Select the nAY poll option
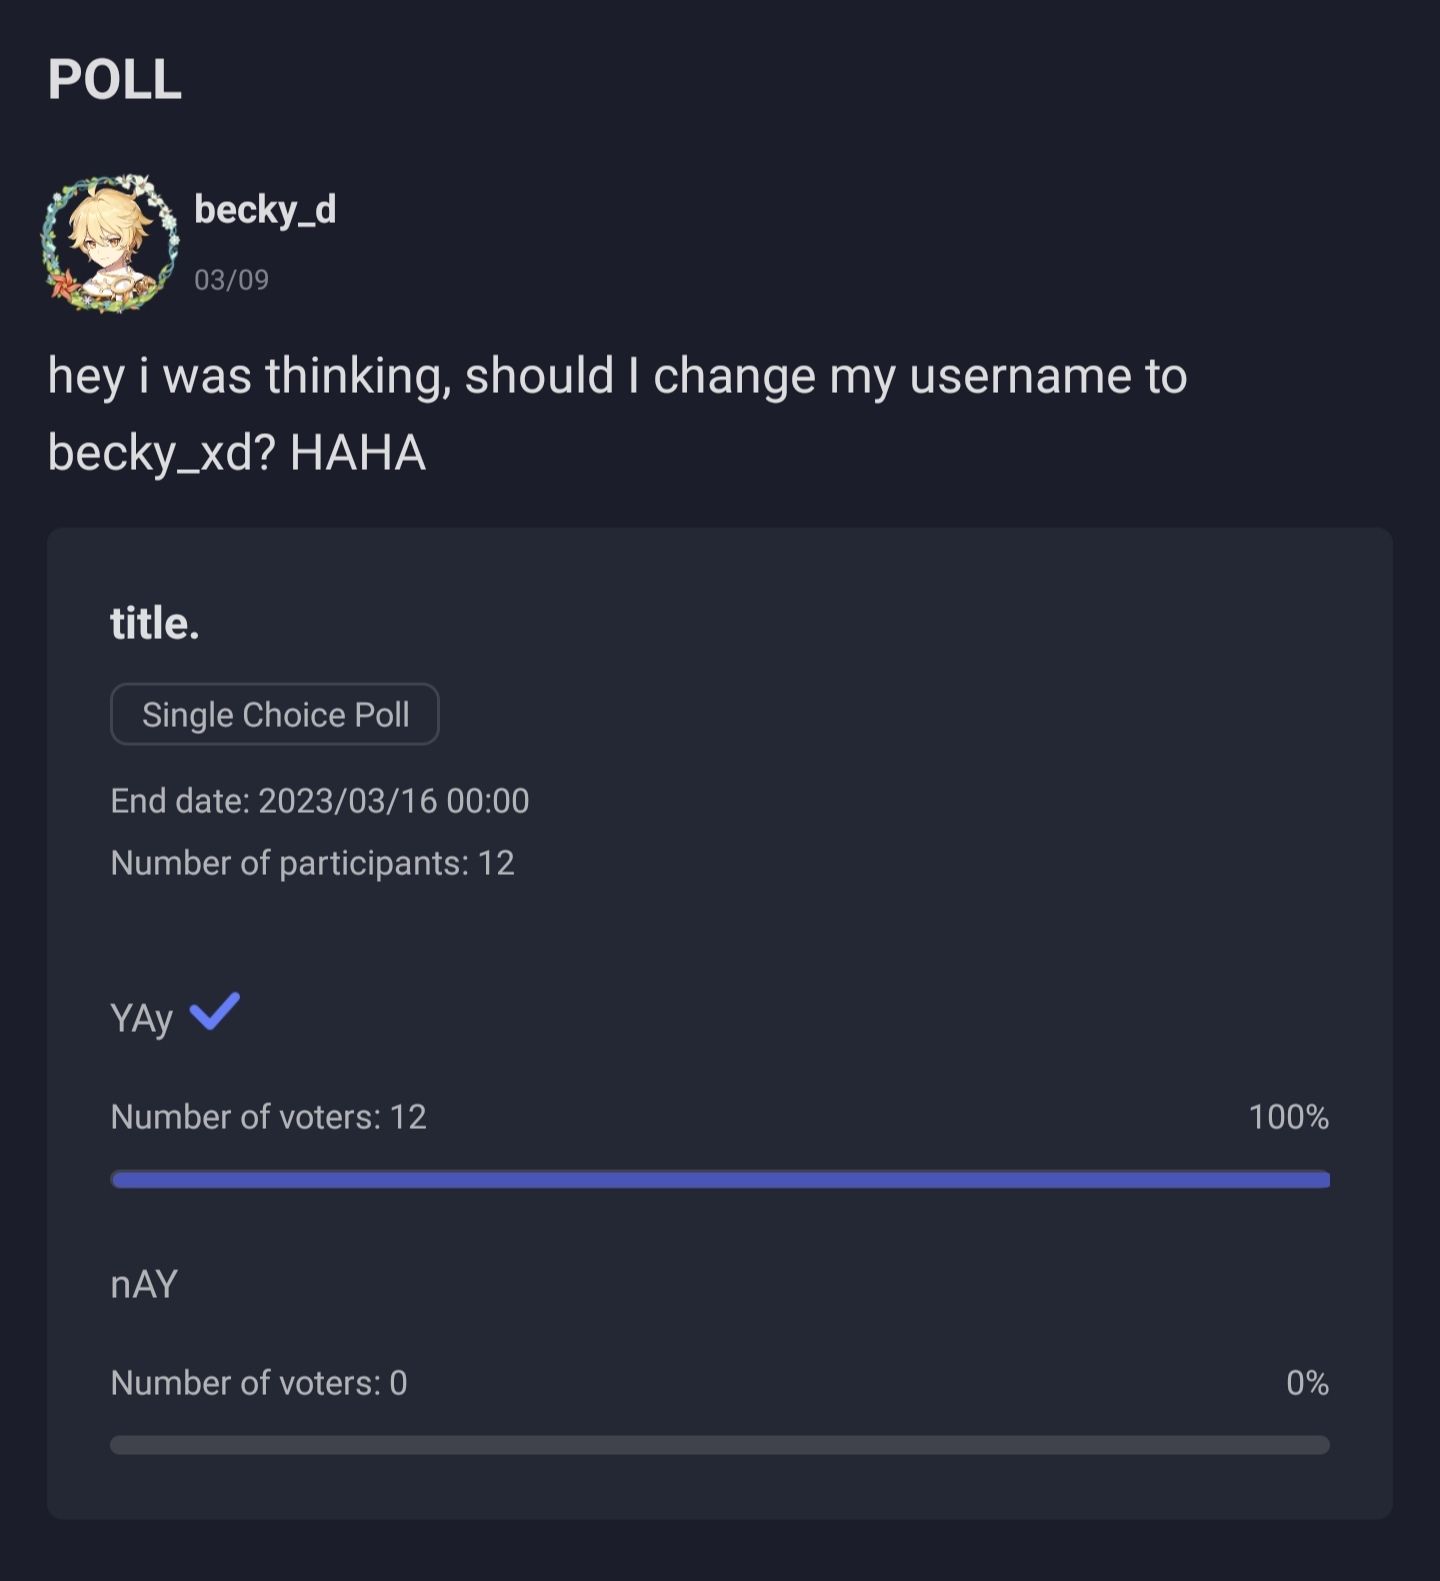Image resolution: width=1440 pixels, height=1581 pixels. [x=144, y=1284]
